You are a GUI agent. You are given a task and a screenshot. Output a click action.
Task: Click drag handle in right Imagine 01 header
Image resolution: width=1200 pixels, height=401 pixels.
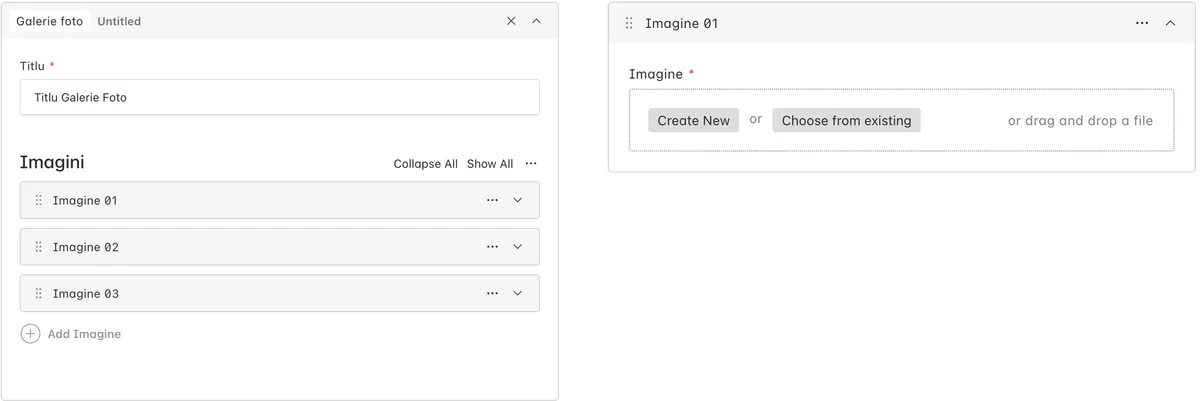[x=629, y=23]
